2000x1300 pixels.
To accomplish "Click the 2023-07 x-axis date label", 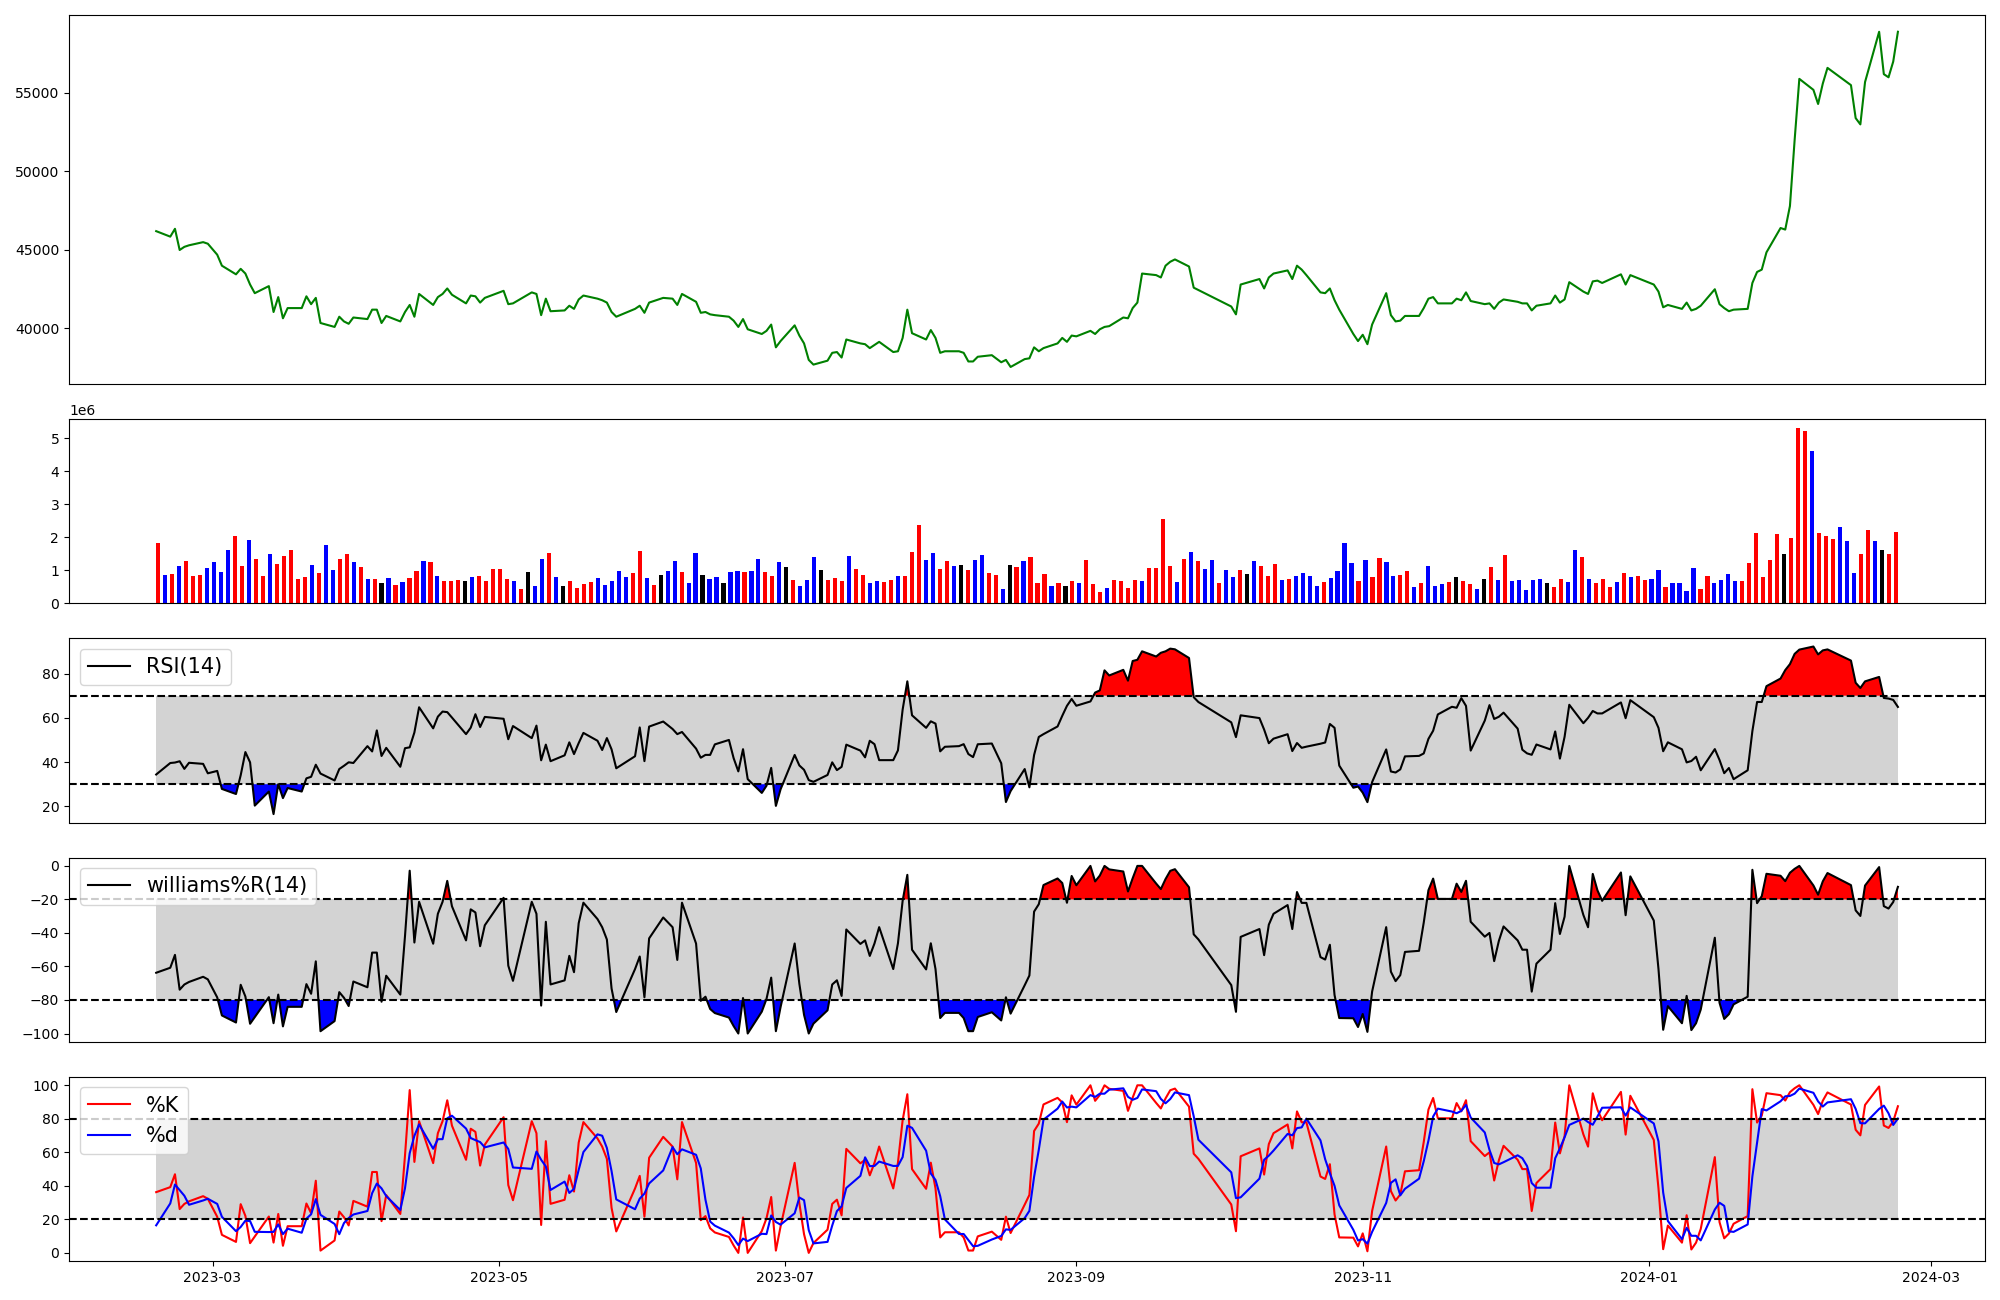I will click(x=785, y=1277).
